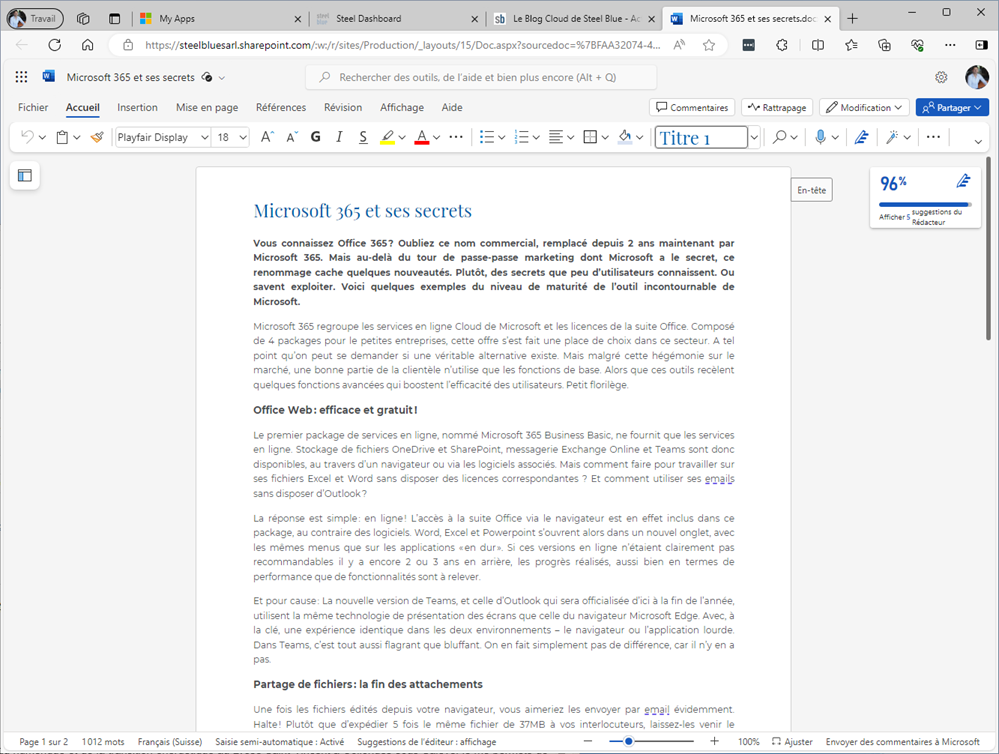Viewport: 999px width, 754px height.
Task: Click the Word logo icon beside the title
Action: tap(48, 76)
